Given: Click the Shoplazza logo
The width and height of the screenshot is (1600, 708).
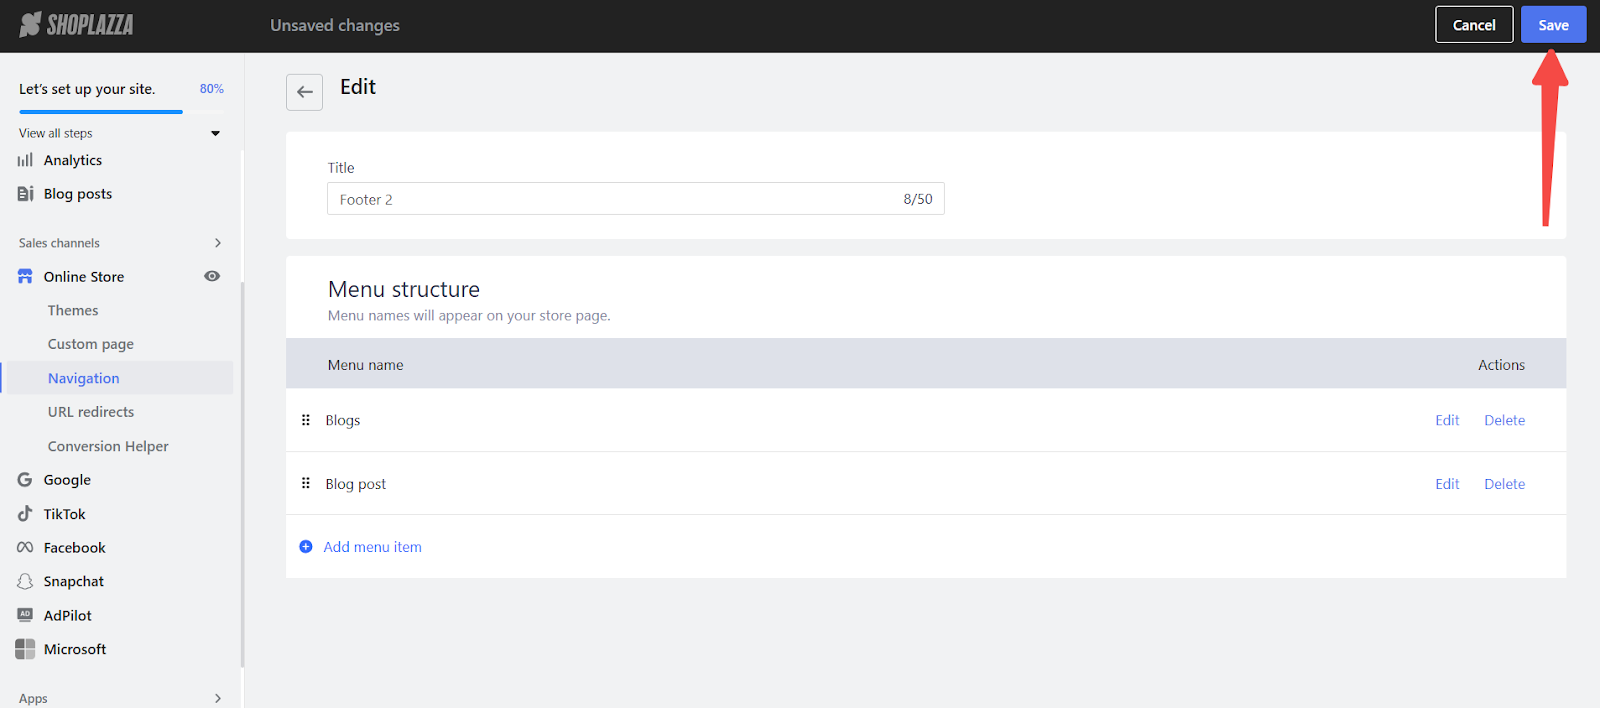Looking at the screenshot, I should pyautogui.click(x=76, y=25).
